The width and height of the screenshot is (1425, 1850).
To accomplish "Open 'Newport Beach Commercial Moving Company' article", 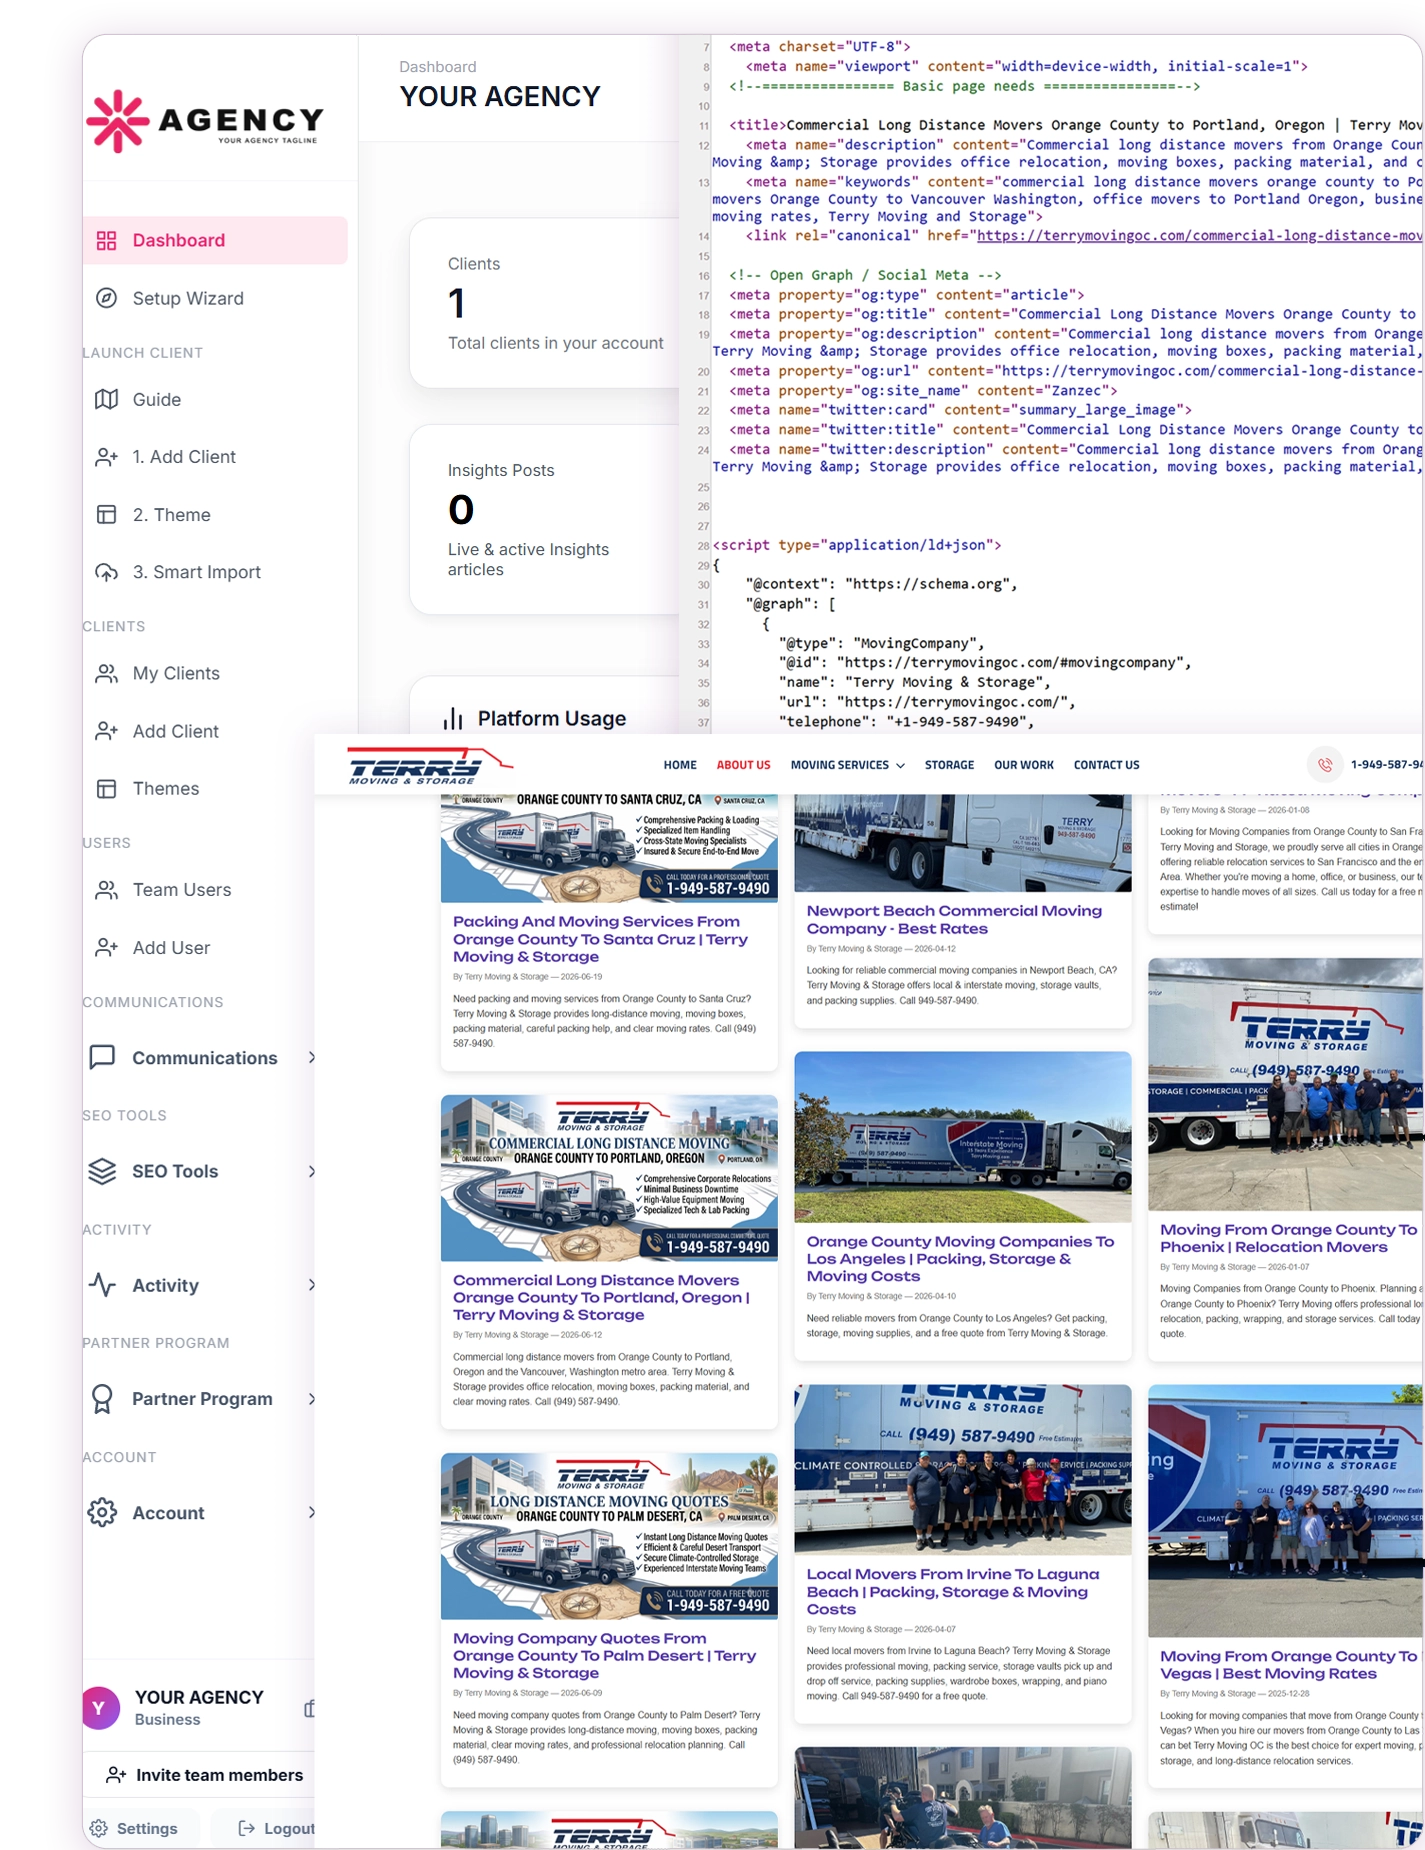I will 954,920.
